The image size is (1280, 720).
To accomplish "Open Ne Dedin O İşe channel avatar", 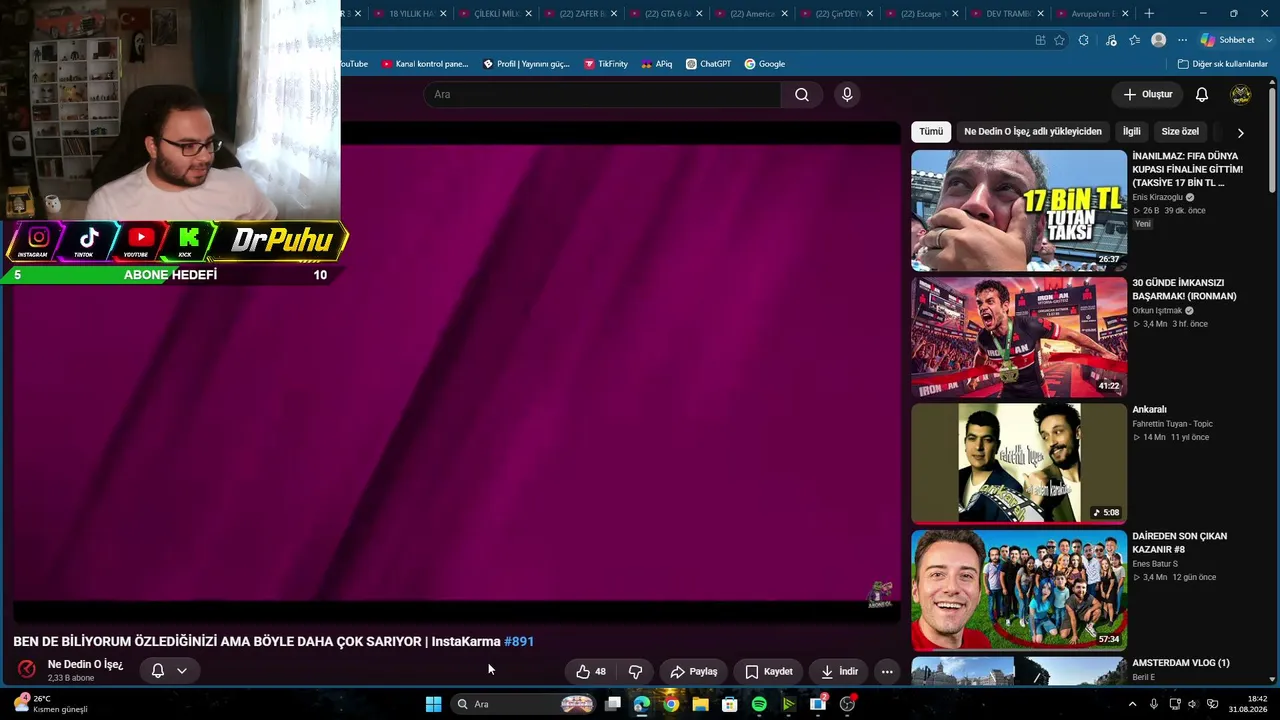I will click(27, 669).
